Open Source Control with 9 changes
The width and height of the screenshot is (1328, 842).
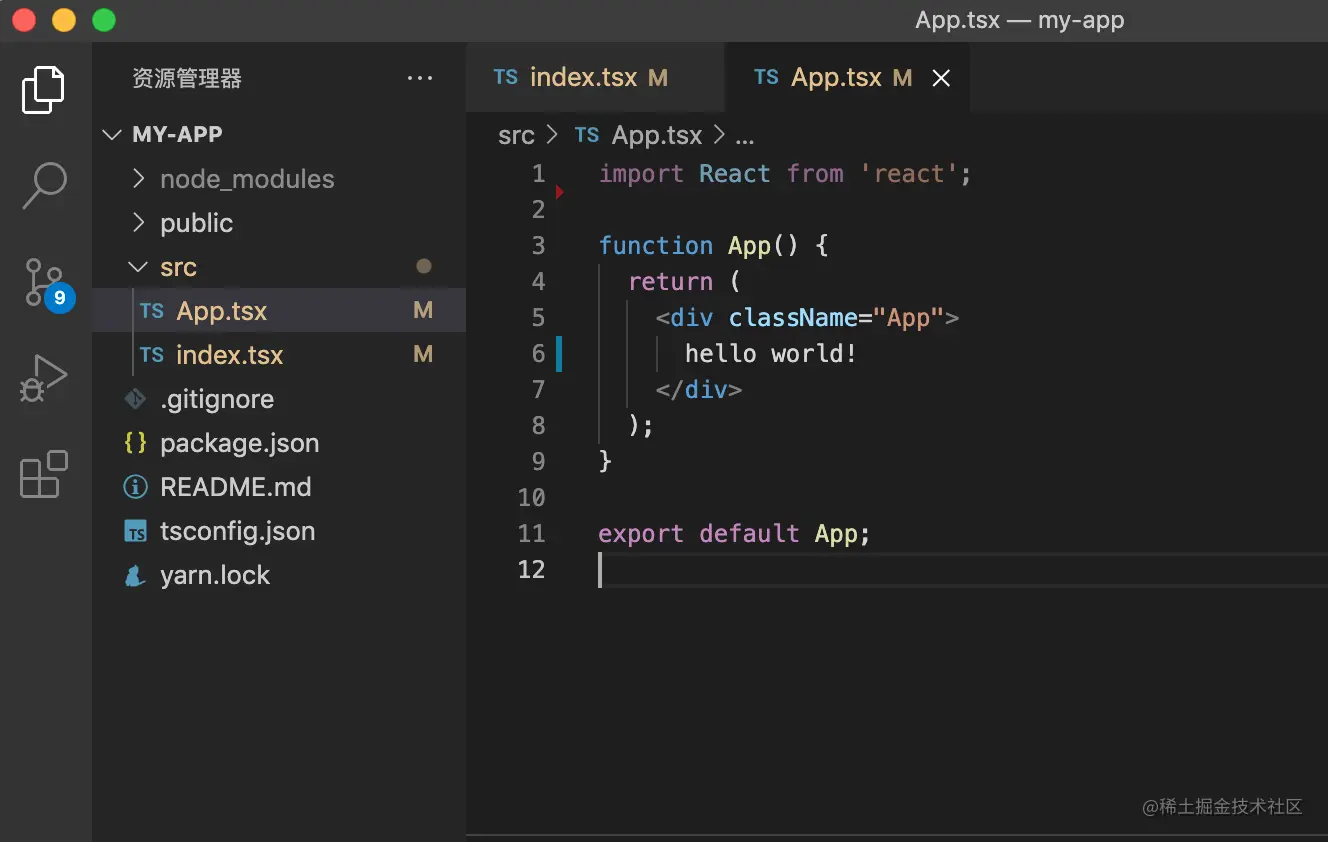pos(44,282)
